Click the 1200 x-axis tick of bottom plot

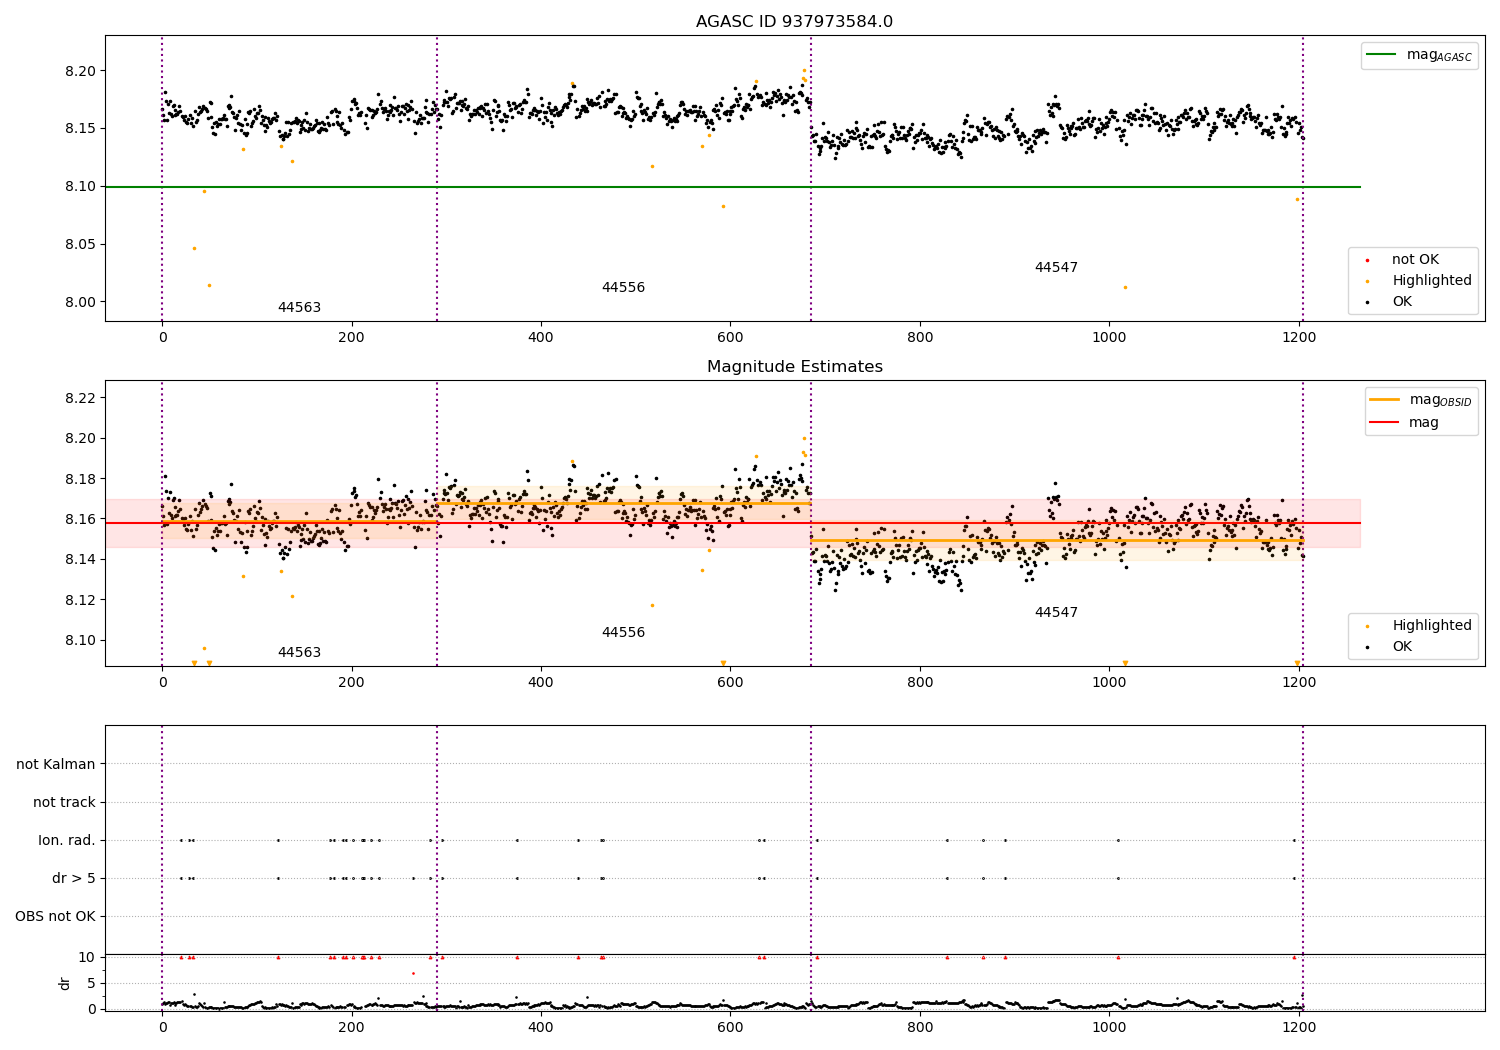pos(1299,1028)
